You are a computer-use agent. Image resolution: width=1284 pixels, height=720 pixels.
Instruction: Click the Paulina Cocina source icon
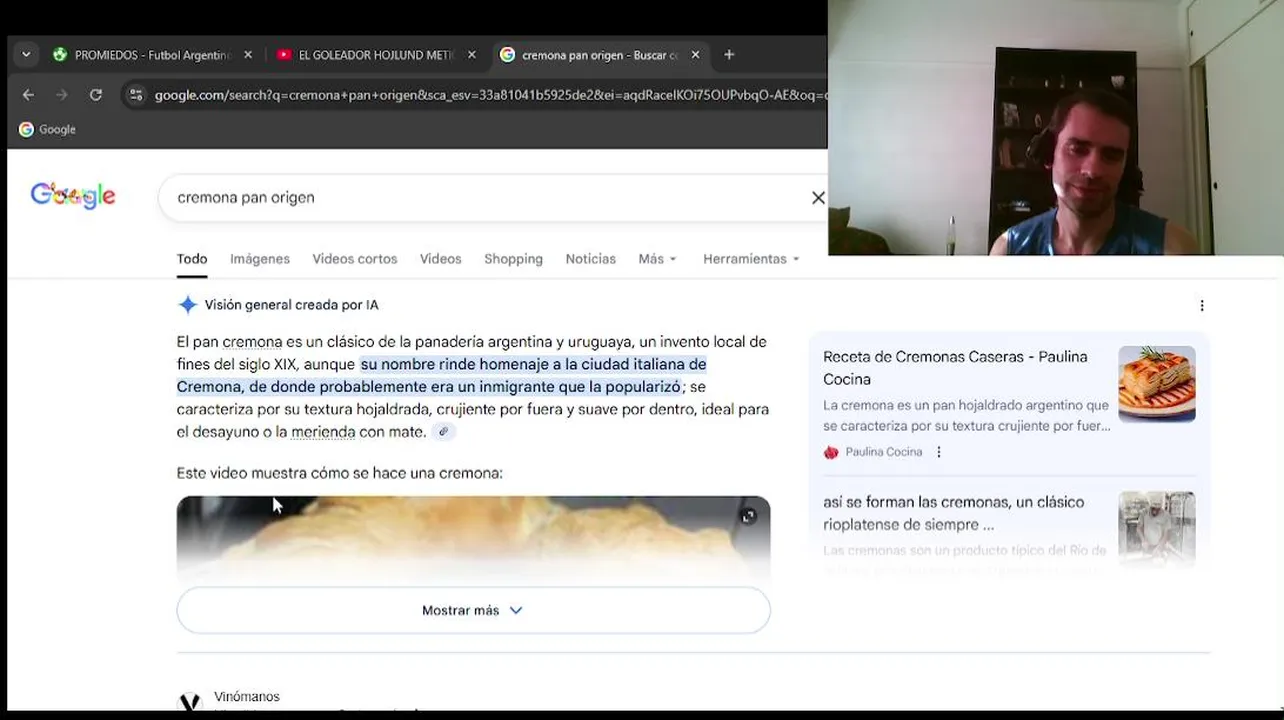point(831,452)
